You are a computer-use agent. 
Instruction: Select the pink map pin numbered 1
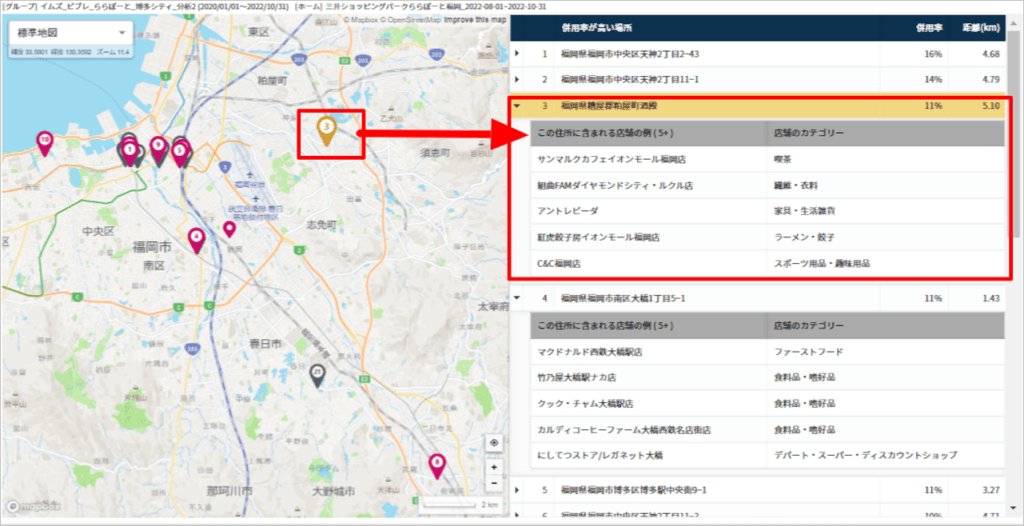(x=130, y=154)
